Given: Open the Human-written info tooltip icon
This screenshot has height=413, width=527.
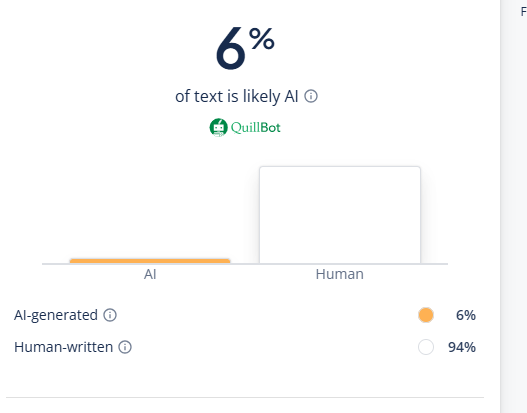Looking at the screenshot, I should click(x=125, y=347).
